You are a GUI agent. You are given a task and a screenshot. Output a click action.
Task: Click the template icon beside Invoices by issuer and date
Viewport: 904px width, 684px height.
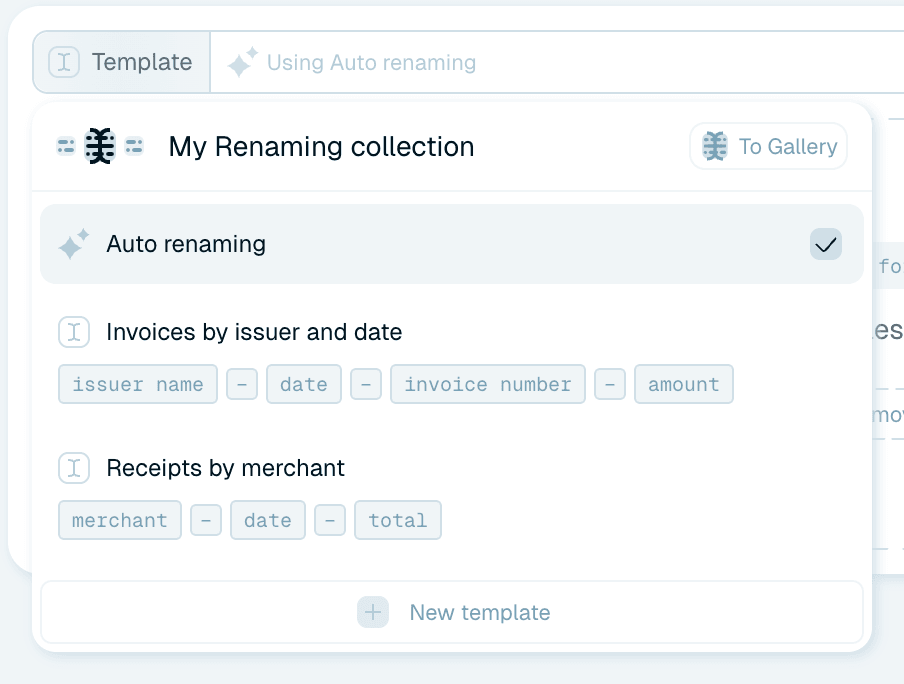pos(74,332)
